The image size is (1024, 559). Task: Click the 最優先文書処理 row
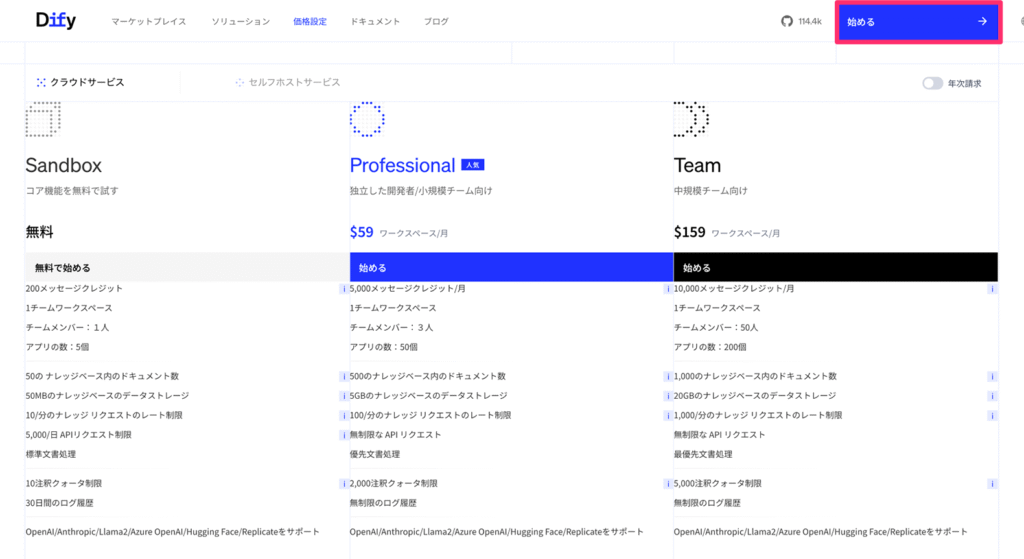point(703,455)
